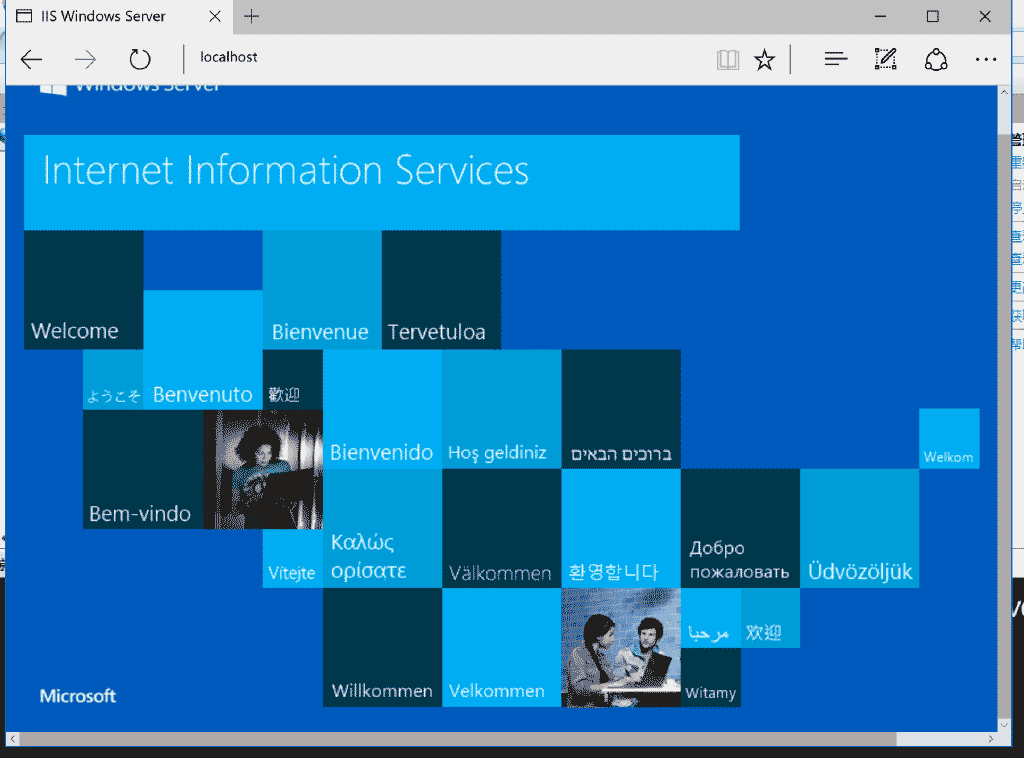The width and height of the screenshot is (1024, 758).
Task: Click the Hoş geldiniz tile
Action: coord(502,409)
